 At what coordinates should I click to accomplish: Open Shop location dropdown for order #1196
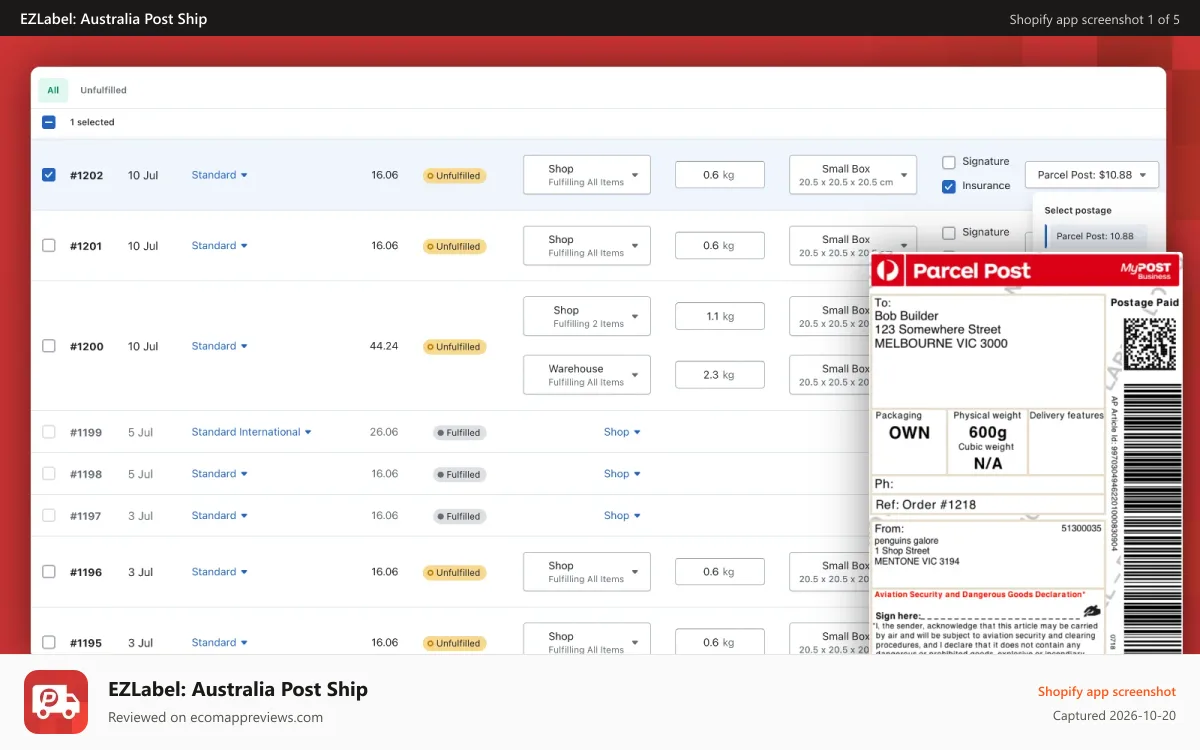[587, 572]
